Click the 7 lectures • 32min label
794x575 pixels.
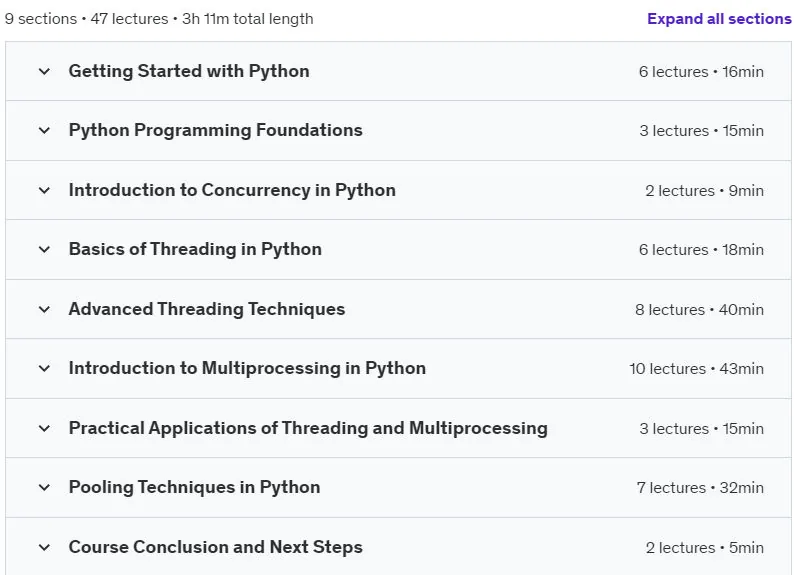pyautogui.click(x=700, y=488)
